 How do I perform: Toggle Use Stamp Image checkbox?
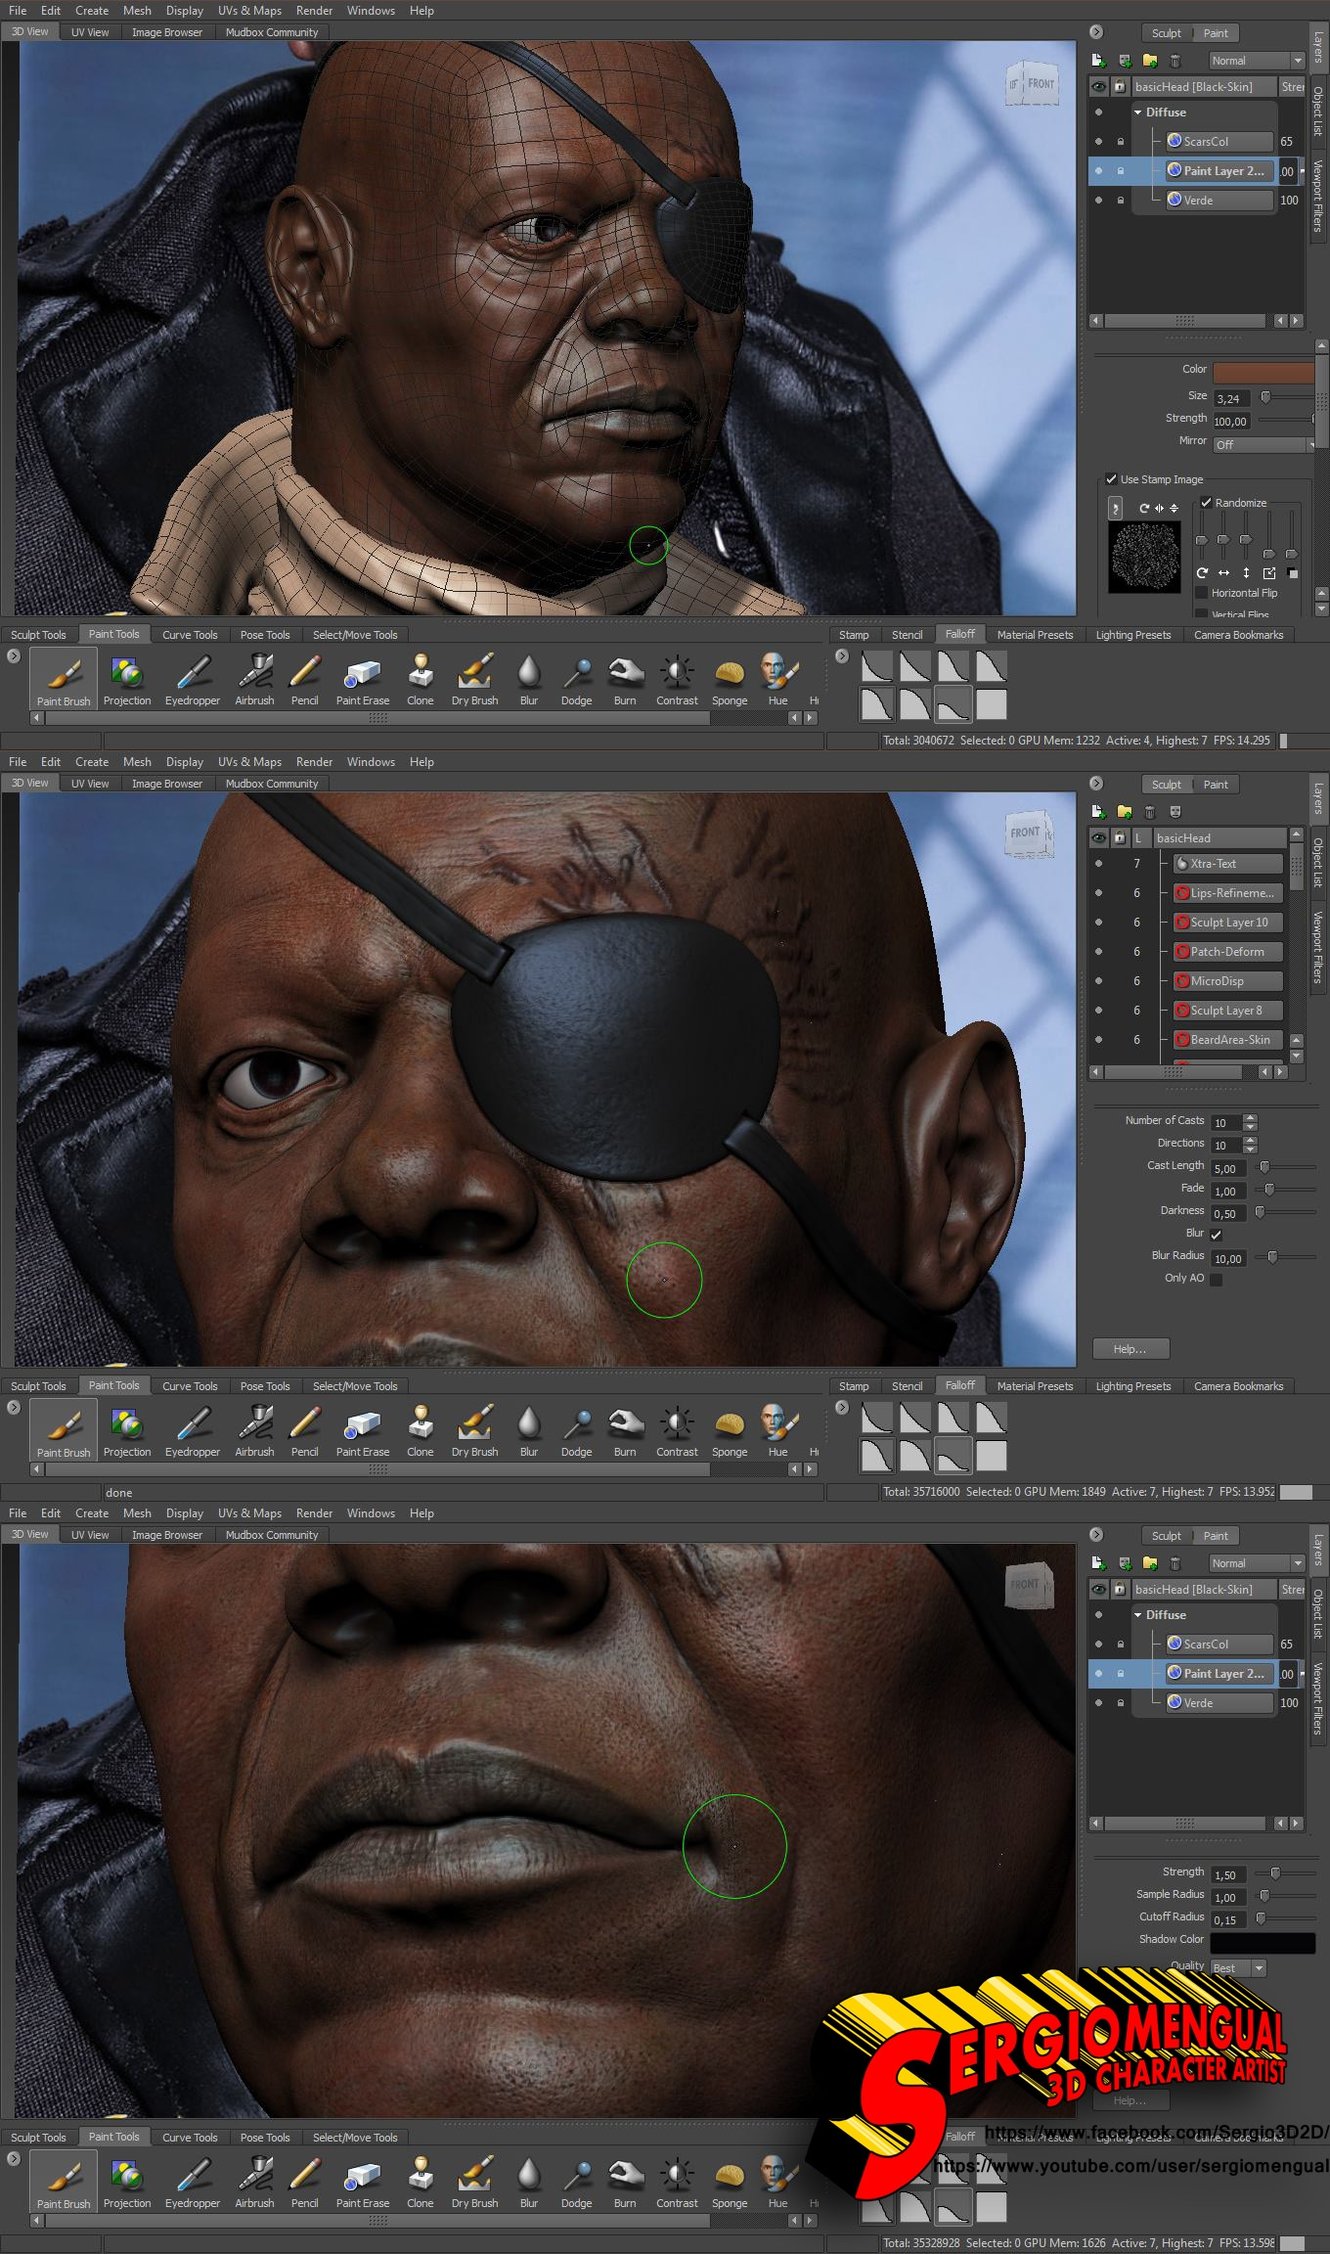pos(1111,479)
